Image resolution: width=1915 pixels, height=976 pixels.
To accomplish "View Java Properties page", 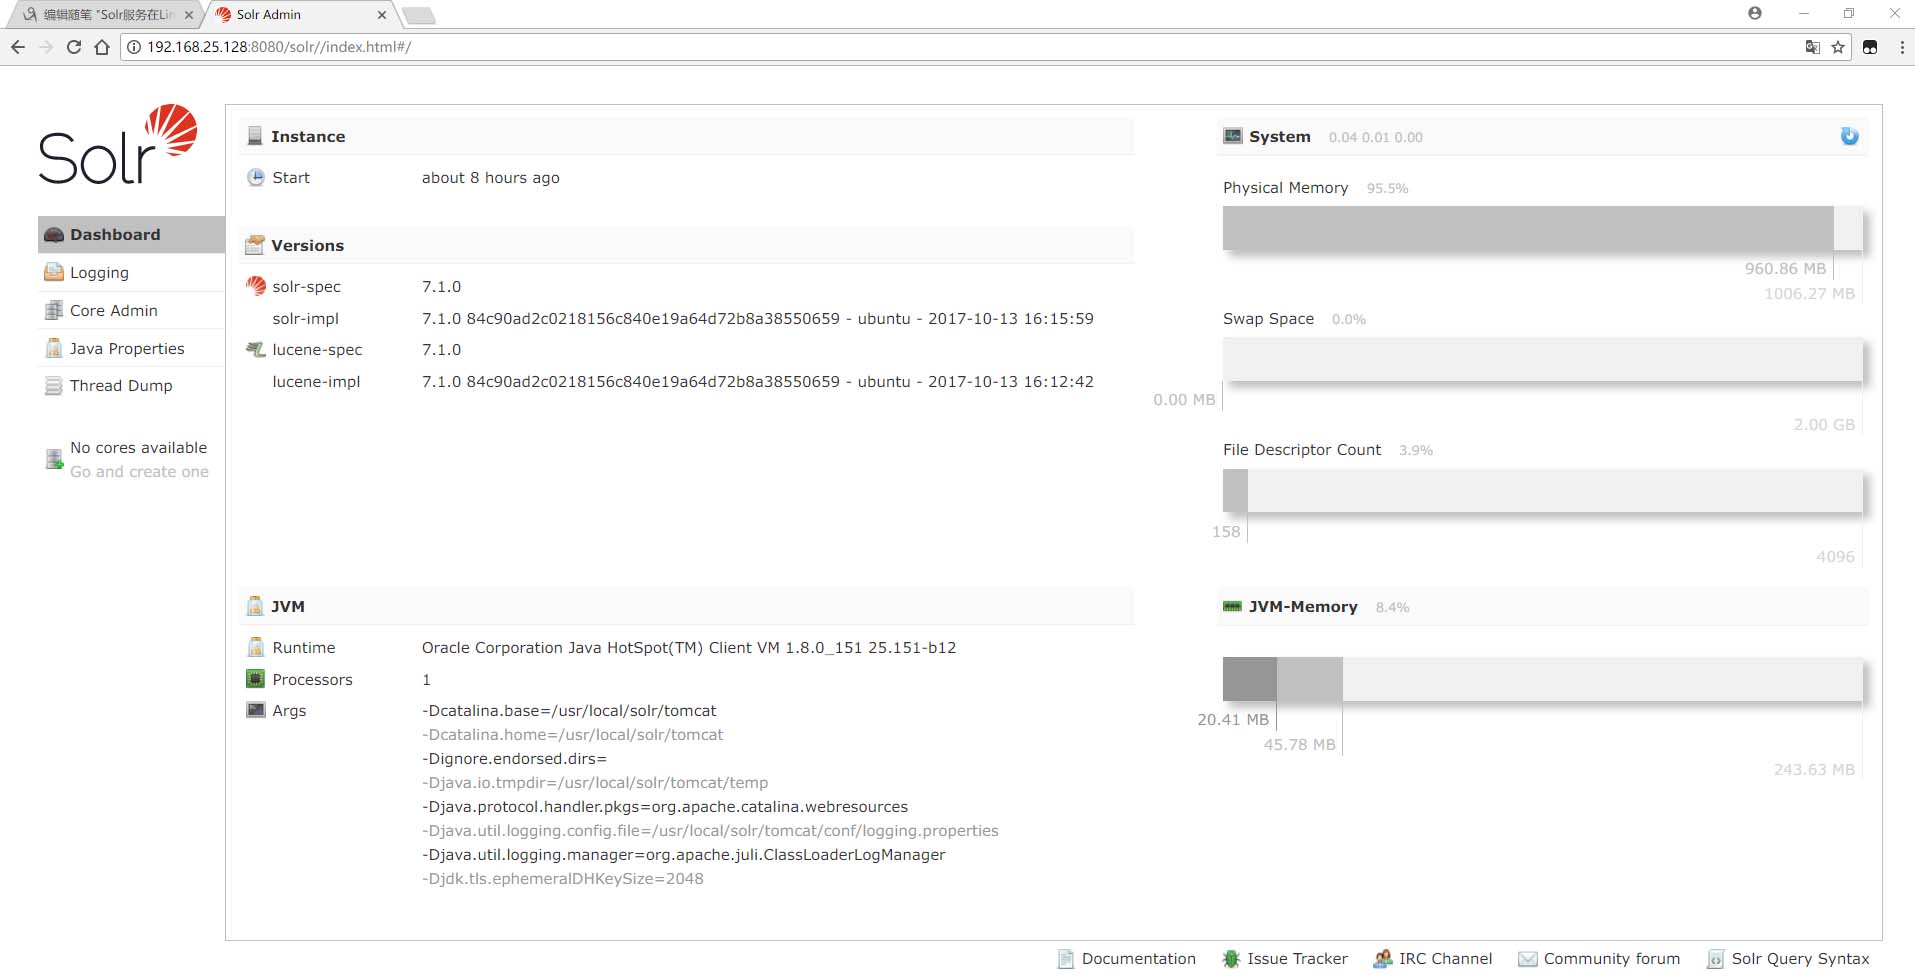I will point(131,349).
